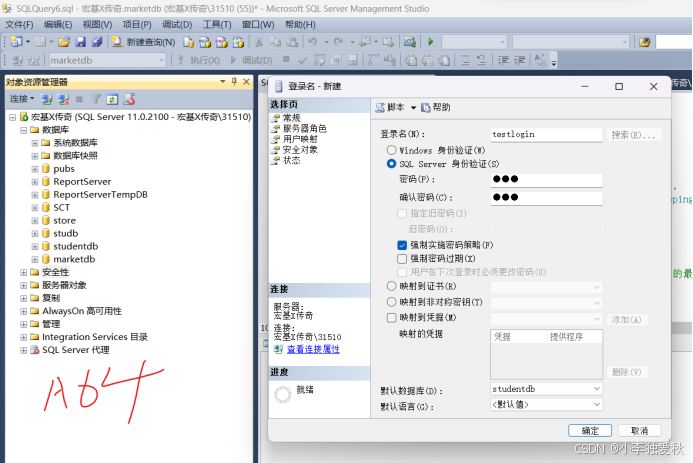Expand the ReportServer database node

tap(34, 182)
